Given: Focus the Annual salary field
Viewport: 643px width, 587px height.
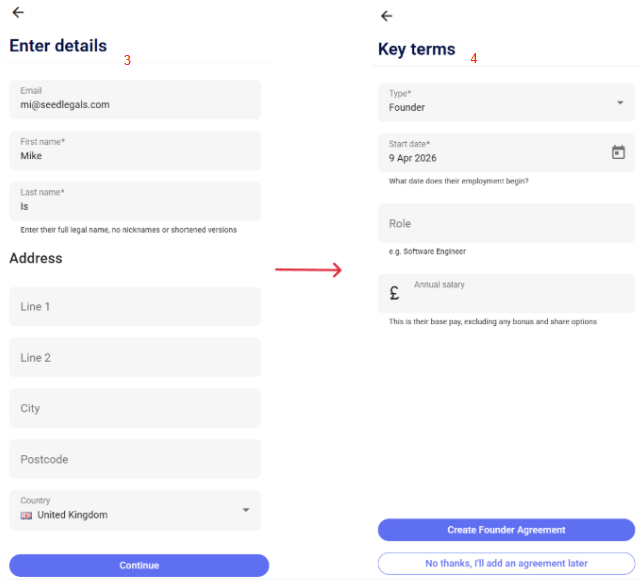Looking at the screenshot, I should 520,293.
